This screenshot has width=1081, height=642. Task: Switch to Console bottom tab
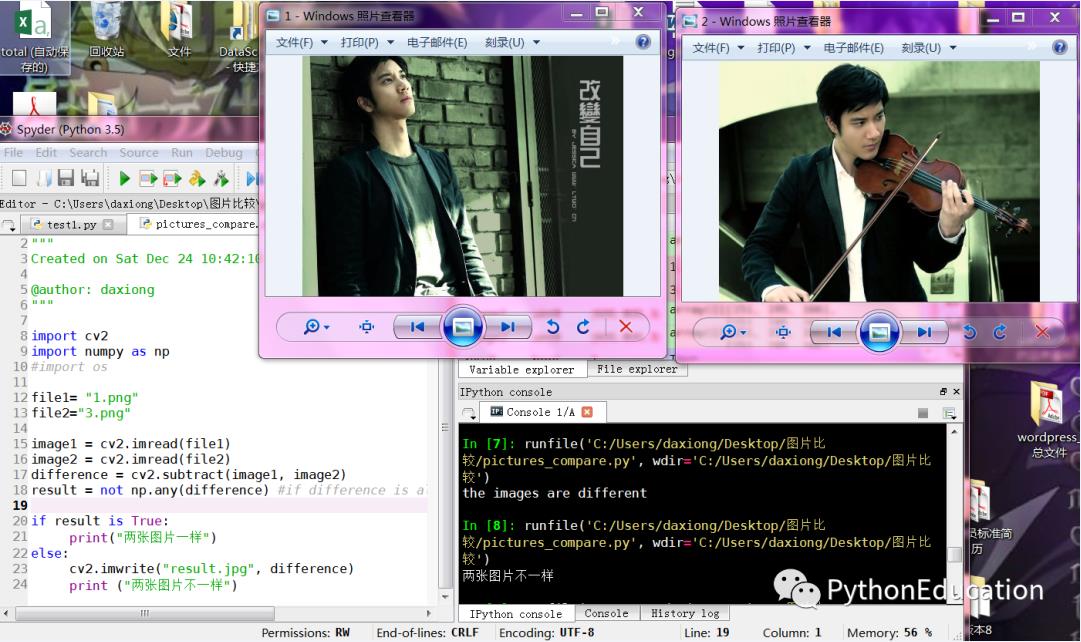coord(607,613)
